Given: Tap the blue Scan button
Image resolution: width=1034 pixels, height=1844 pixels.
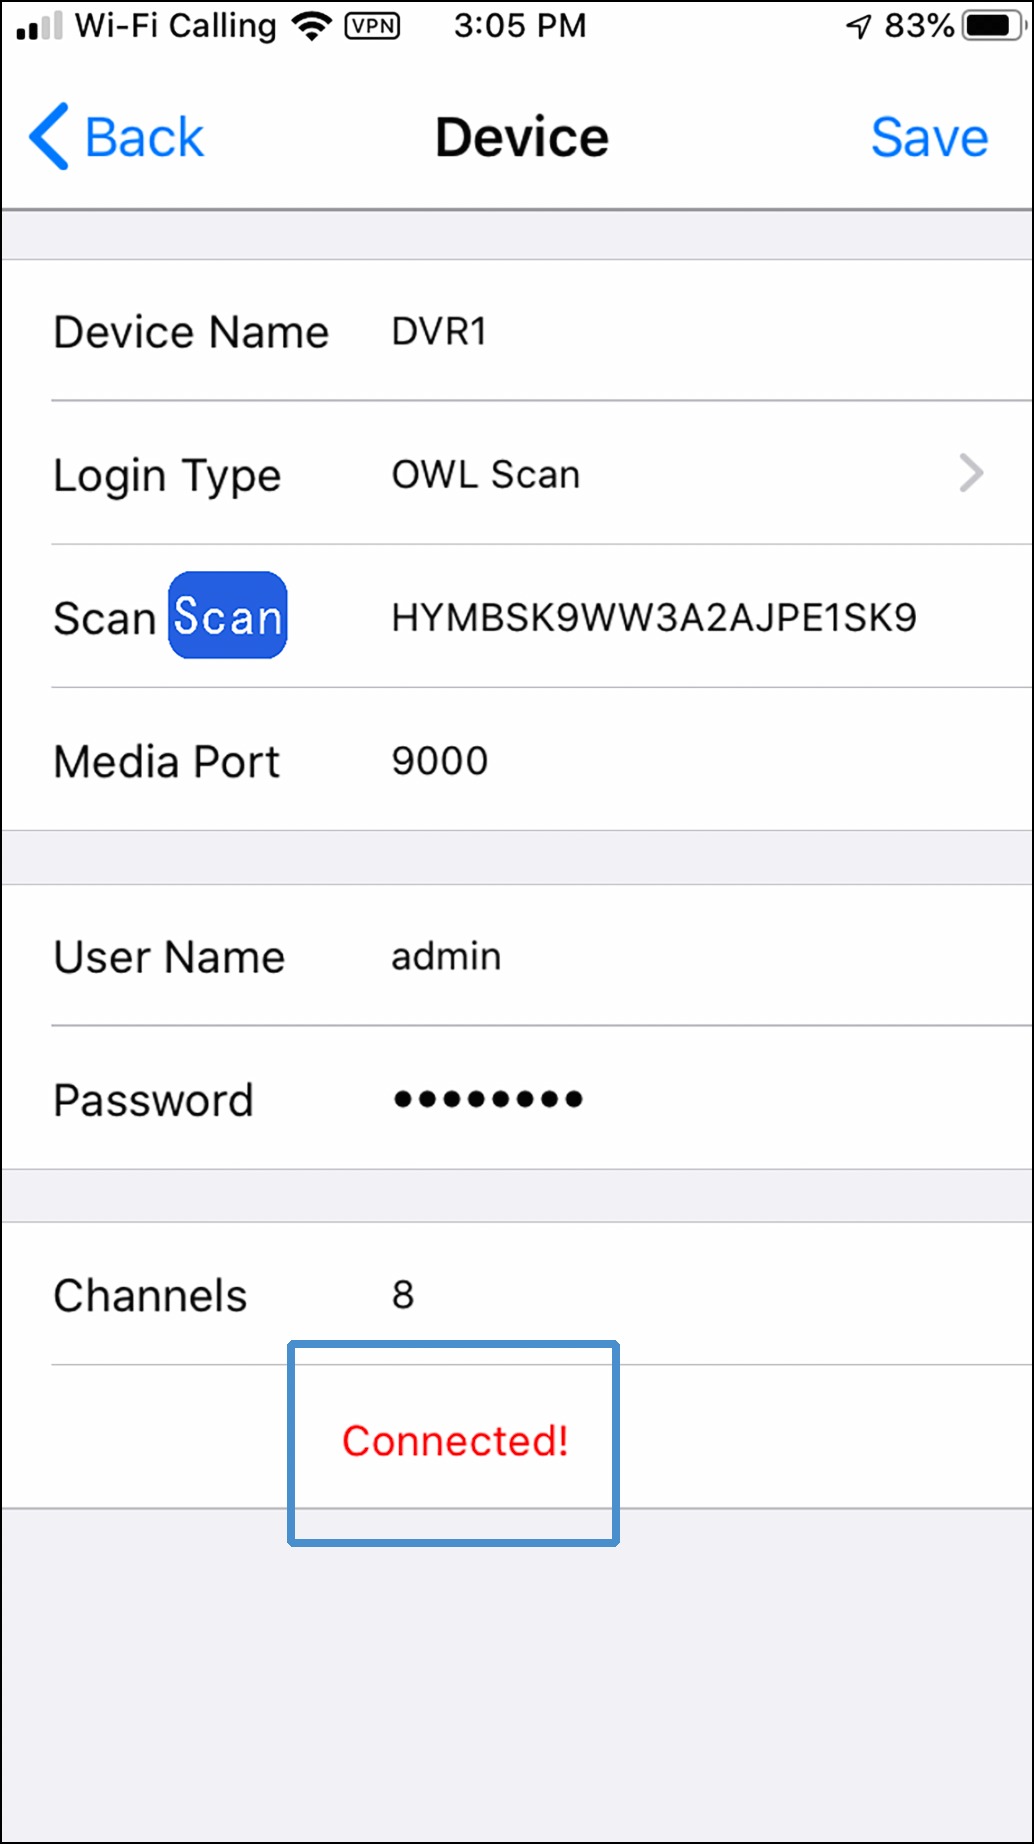Looking at the screenshot, I should [228, 615].
